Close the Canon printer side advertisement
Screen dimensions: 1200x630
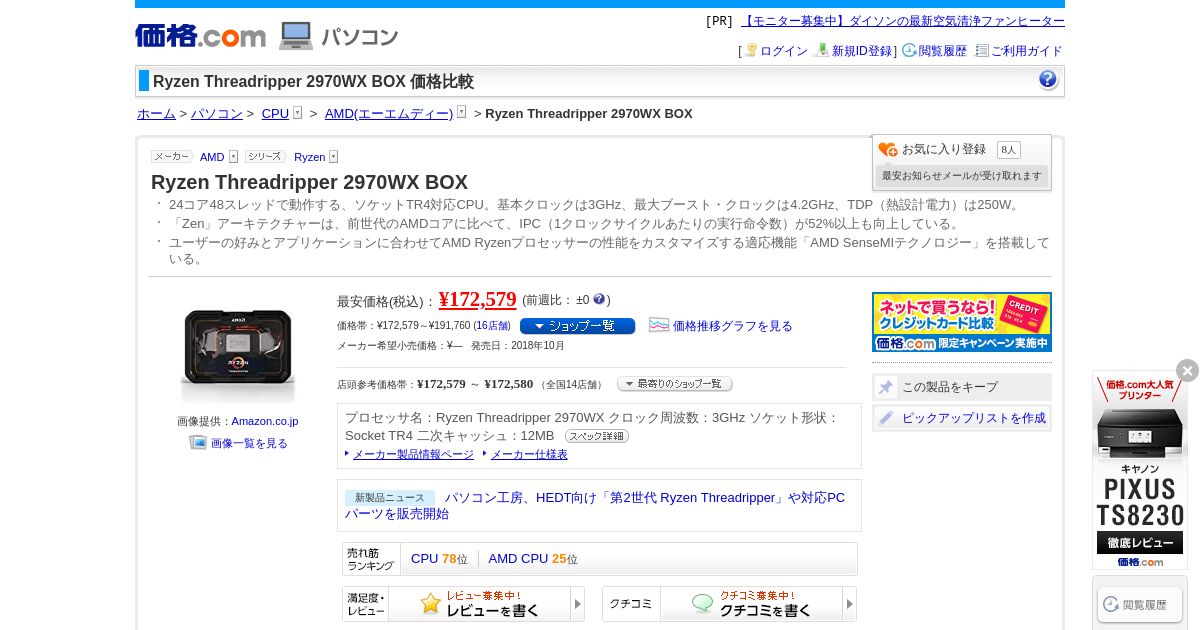pos(1187,371)
